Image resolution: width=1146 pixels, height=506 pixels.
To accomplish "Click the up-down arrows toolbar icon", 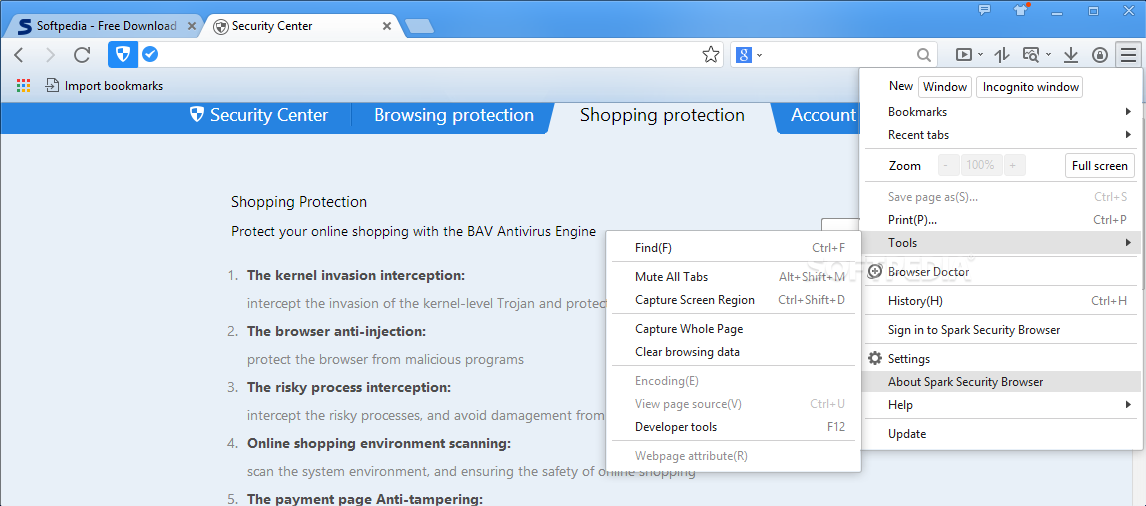I will (x=1002, y=55).
